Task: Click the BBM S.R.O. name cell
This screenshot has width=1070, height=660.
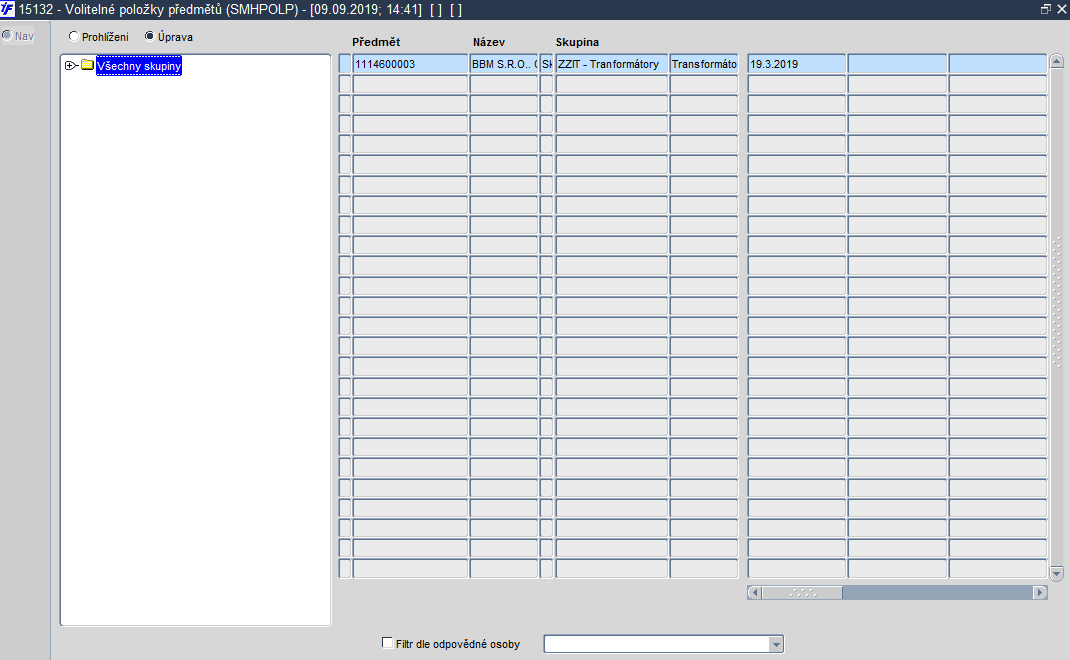Action: pos(504,64)
